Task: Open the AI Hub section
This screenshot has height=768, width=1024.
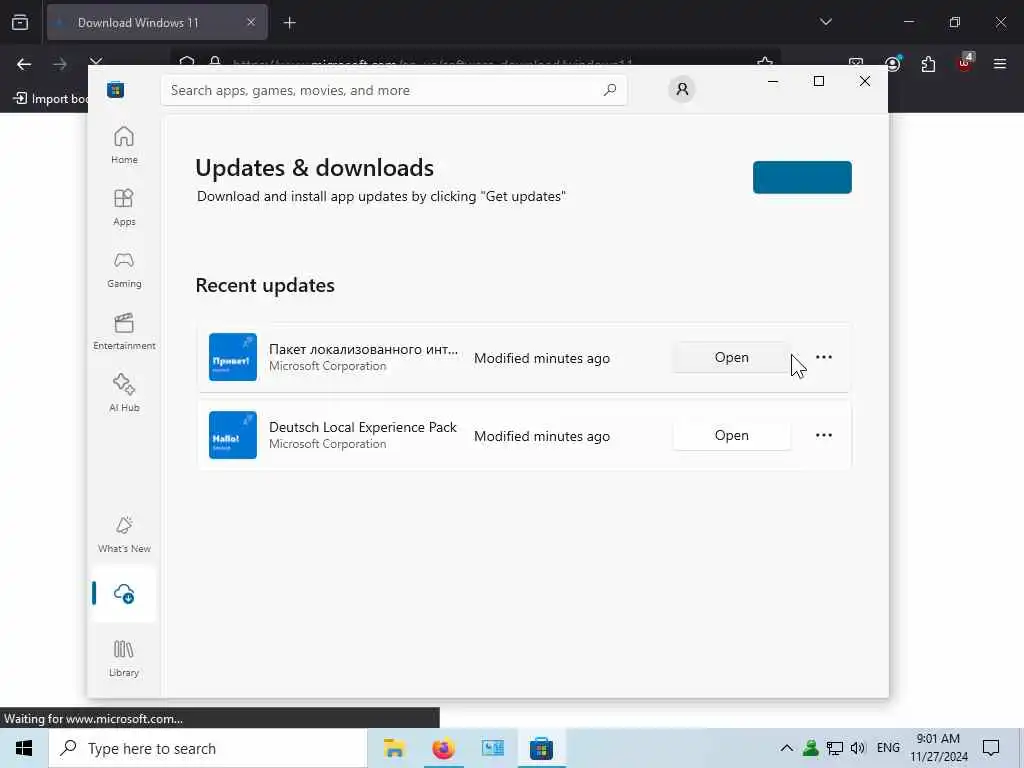Action: (124, 393)
